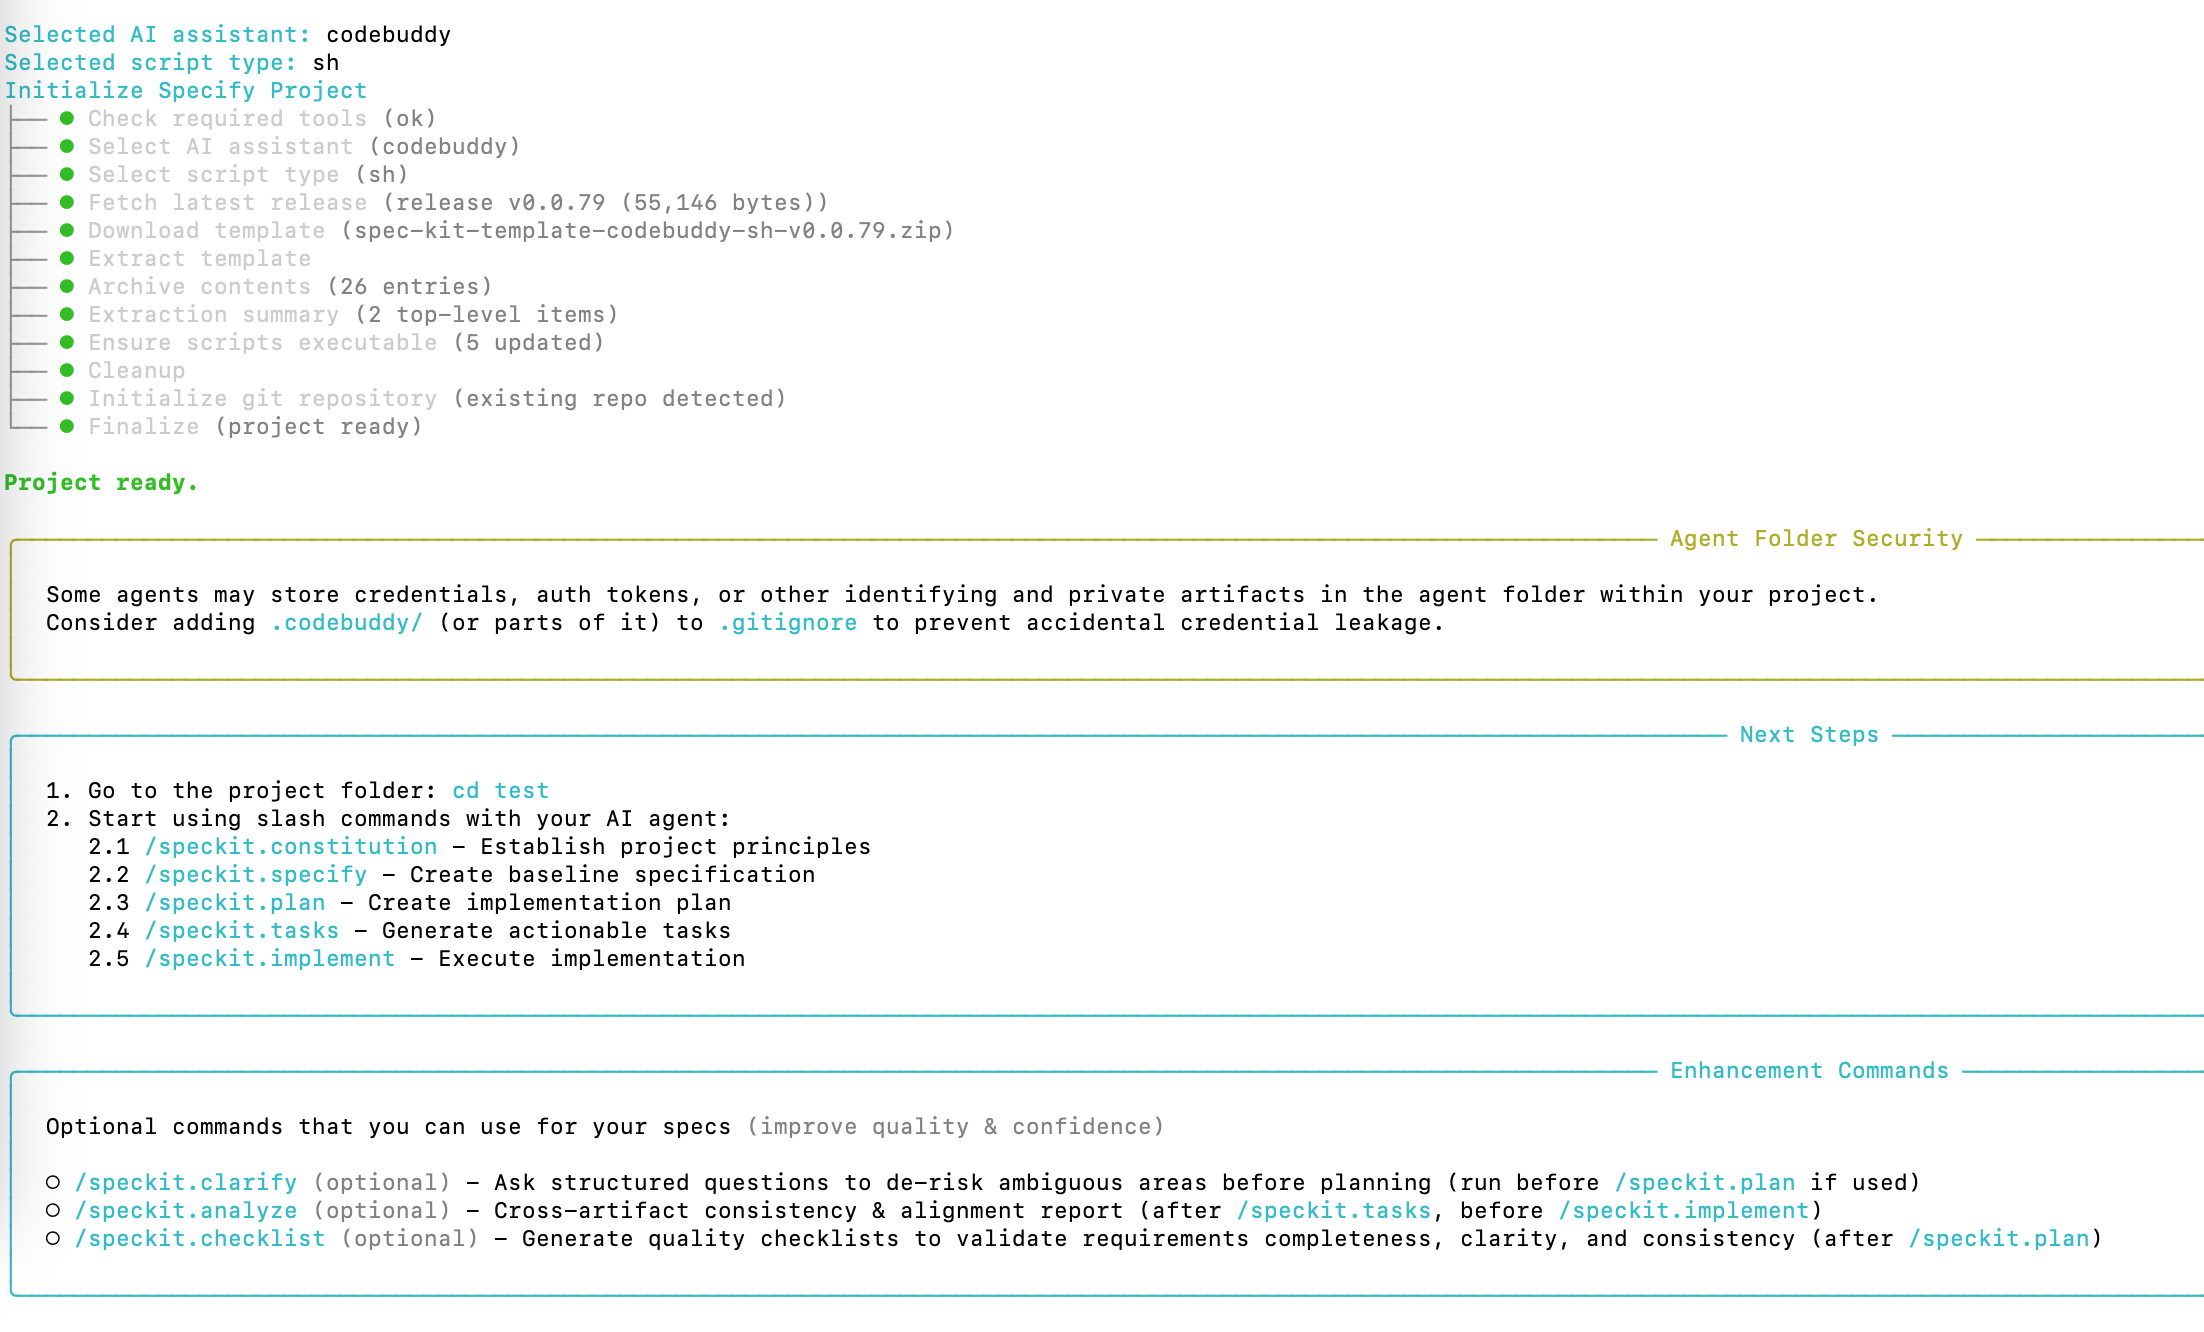
Task: Click green dot next to Download template
Action: (67, 230)
